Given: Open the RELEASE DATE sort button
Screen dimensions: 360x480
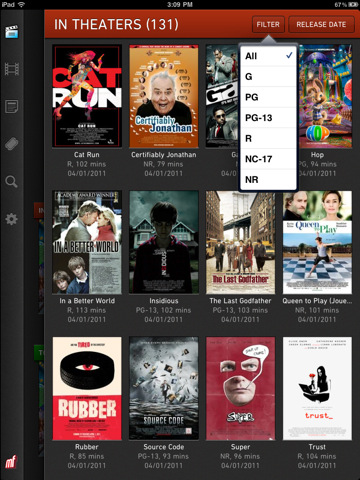Looking at the screenshot, I should [321, 24].
